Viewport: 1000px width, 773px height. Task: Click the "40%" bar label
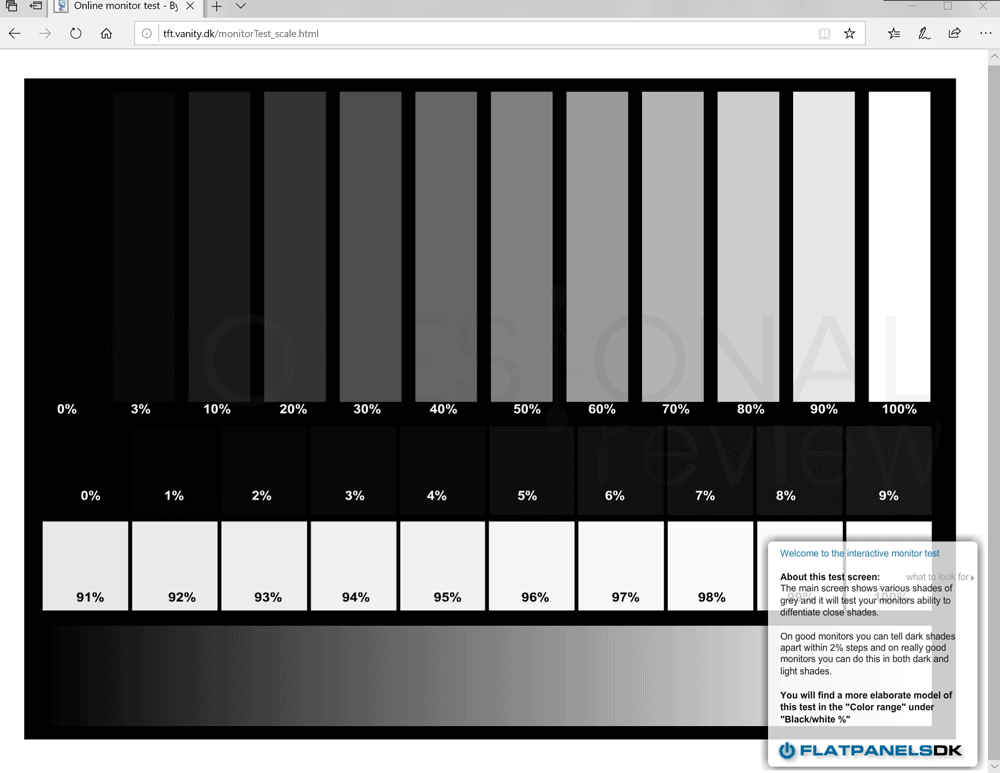click(x=443, y=409)
